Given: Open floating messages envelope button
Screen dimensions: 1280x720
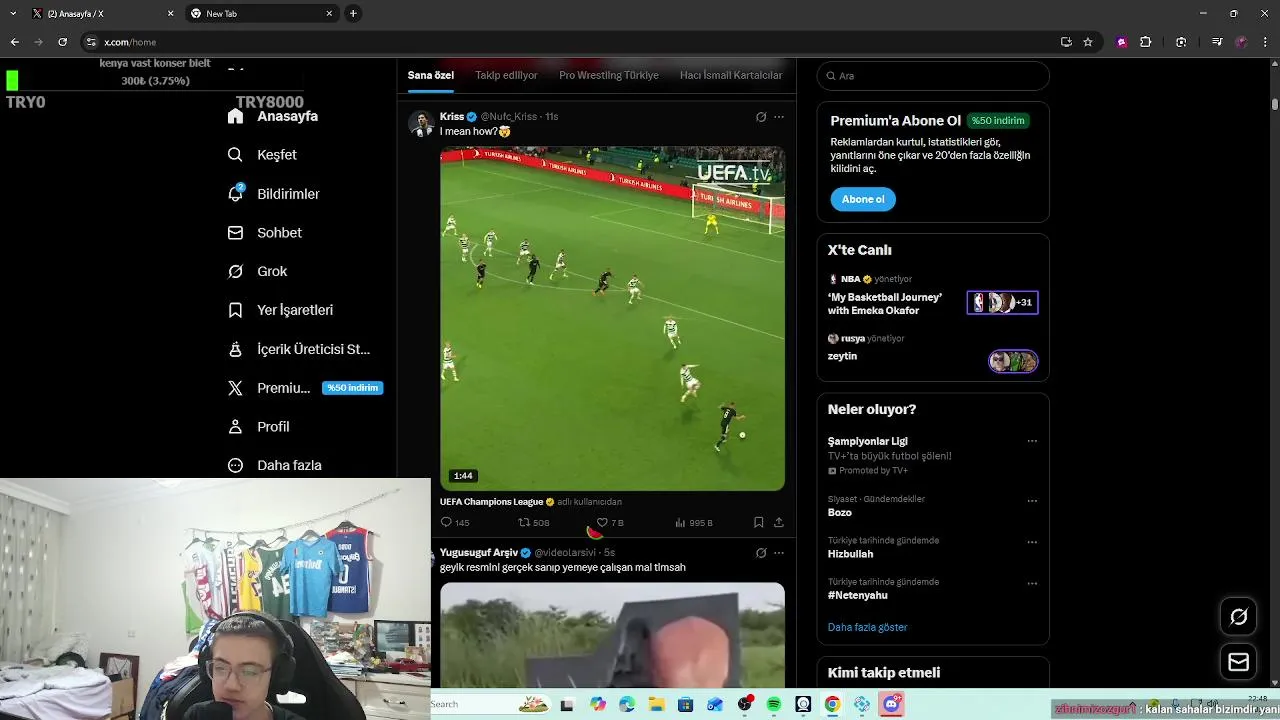Looking at the screenshot, I should pyautogui.click(x=1238, y=662).
